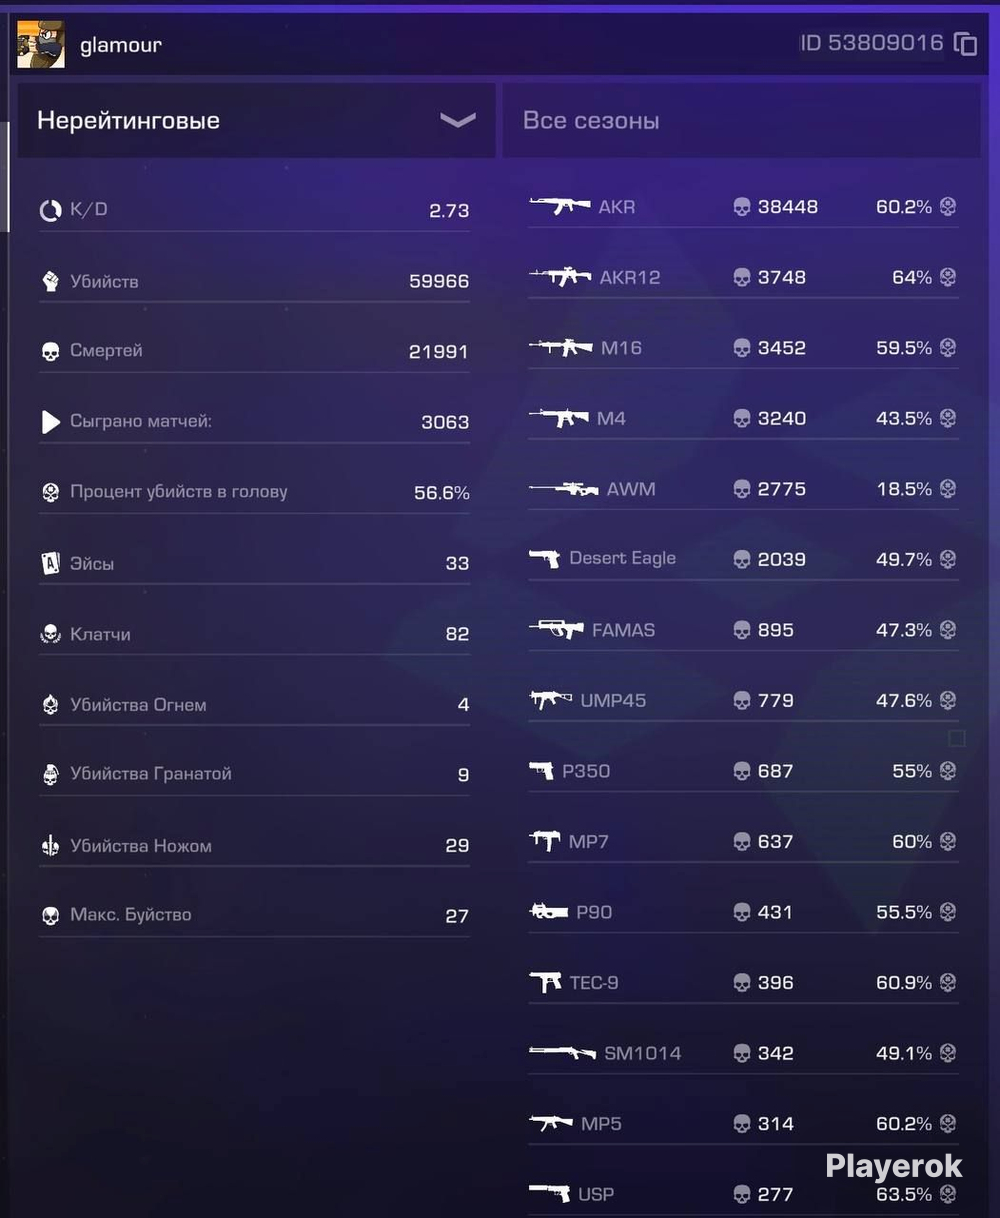The height and width of the screenshot is (1218, 1000).
Task: Select the AKR rifle icon
Action: pyautogui.click(x=560, y=206)
